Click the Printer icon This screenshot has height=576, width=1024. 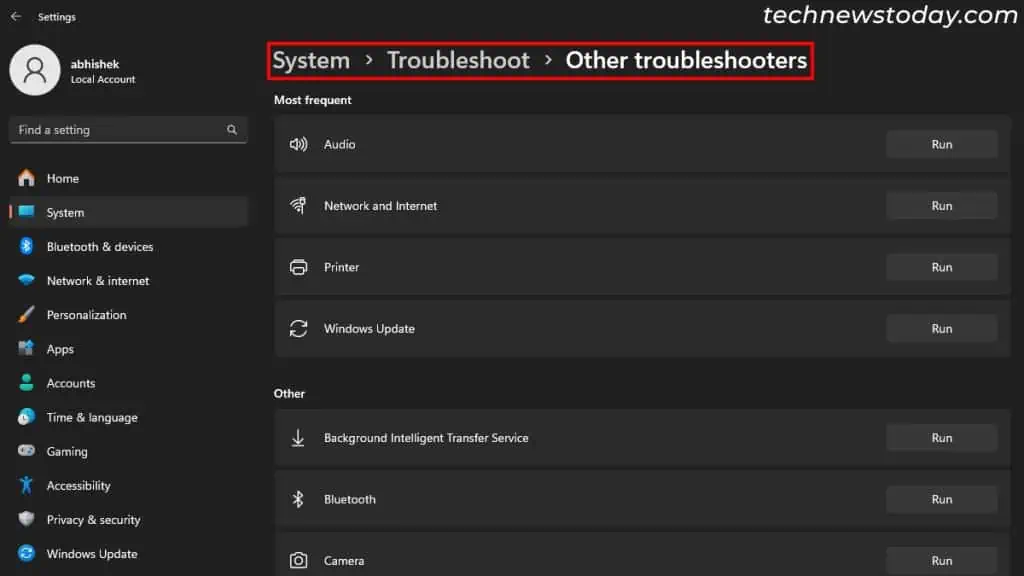298,267
